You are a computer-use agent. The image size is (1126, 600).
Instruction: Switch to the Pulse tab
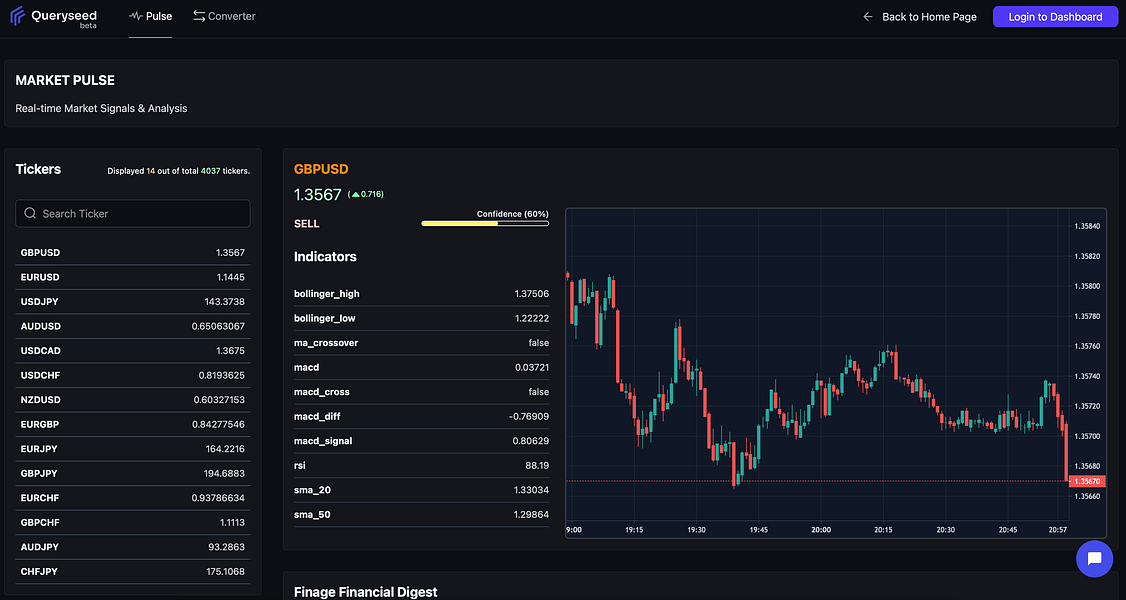click(x=150, y=17)
